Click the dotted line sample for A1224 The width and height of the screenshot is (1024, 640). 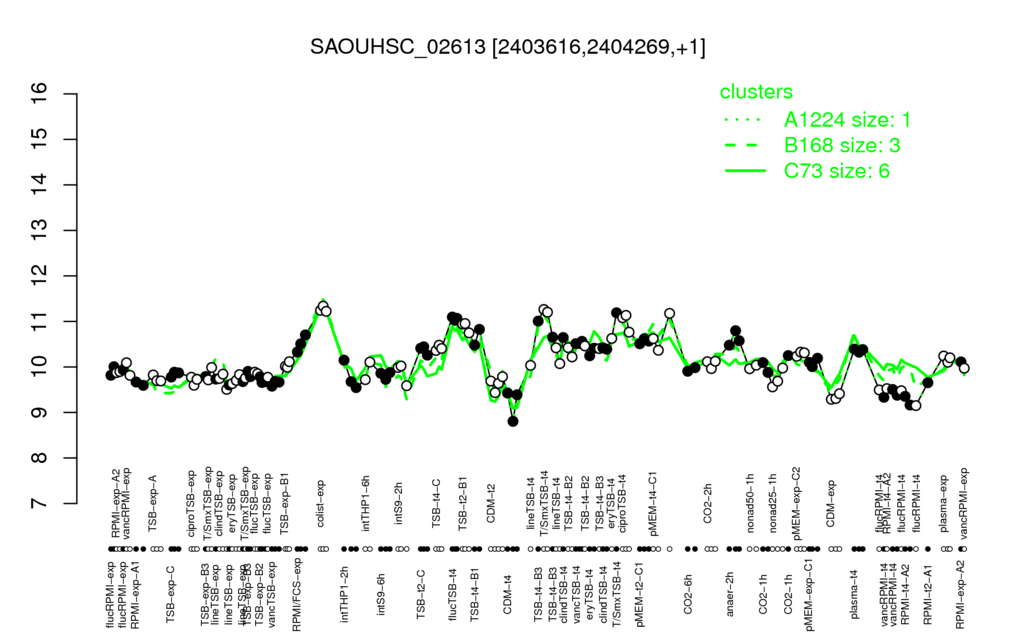pos(745,120)
